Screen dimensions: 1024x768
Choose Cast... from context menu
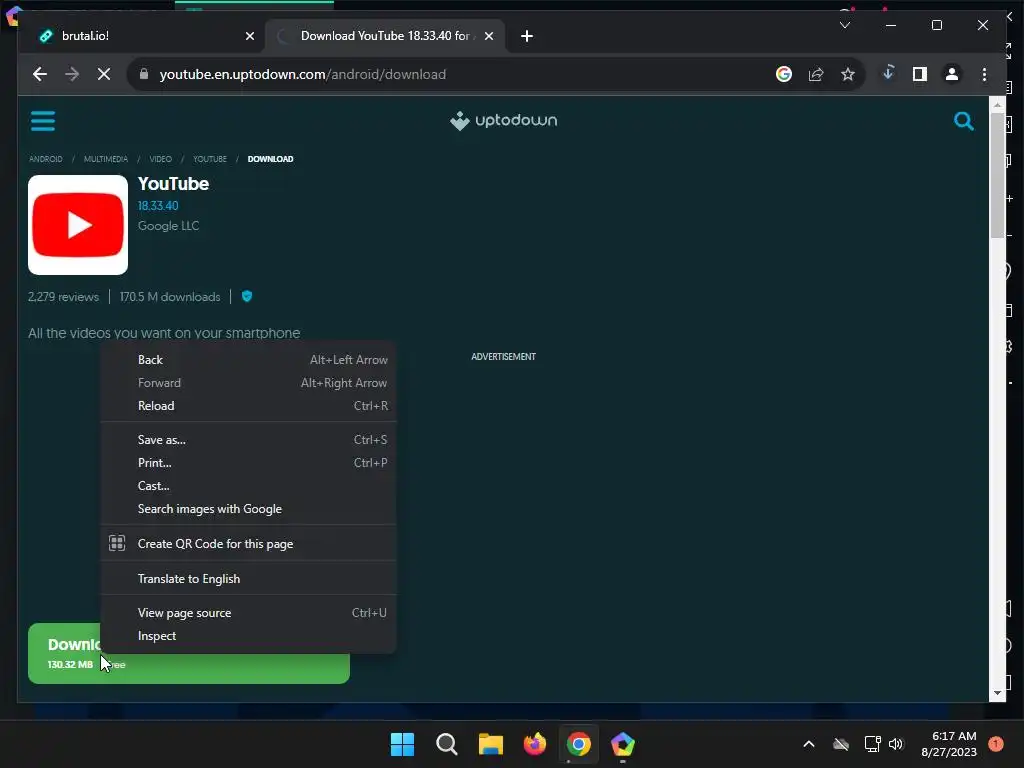tap(249, 486)
